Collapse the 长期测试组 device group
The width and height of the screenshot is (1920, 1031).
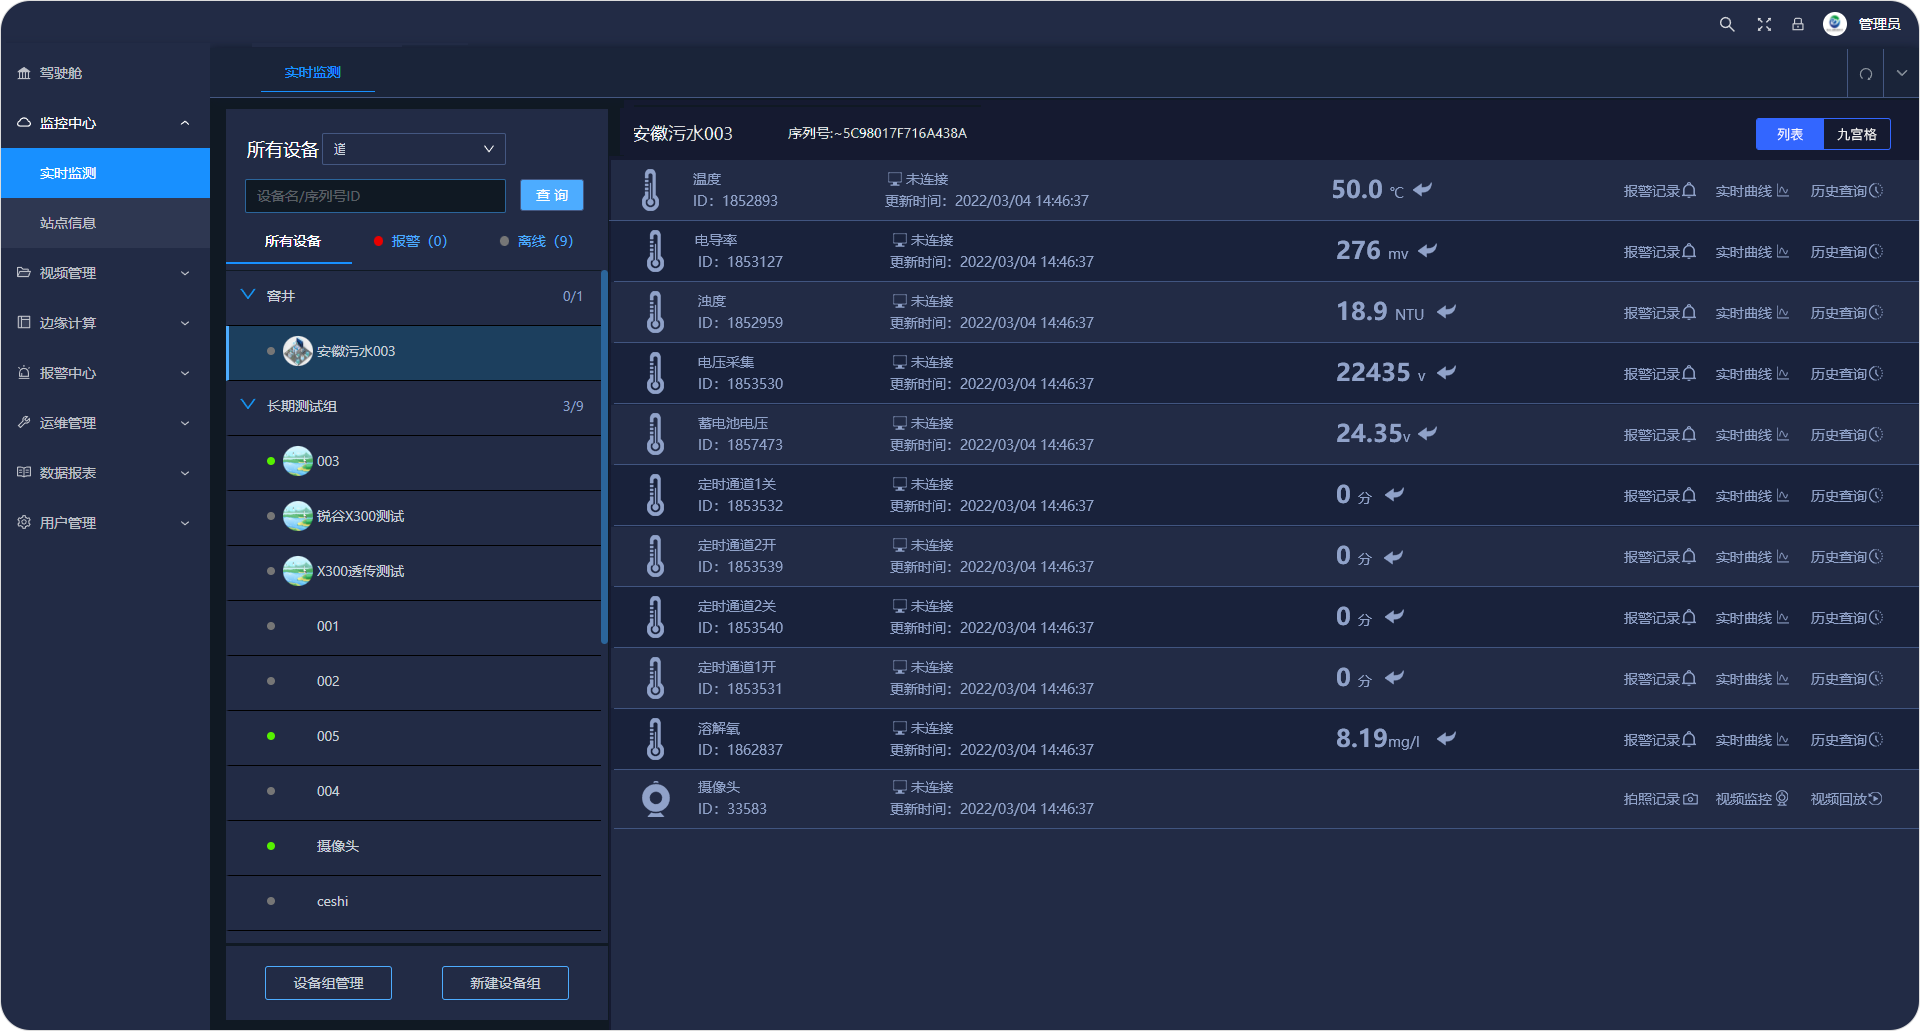[x=248, y=405]
